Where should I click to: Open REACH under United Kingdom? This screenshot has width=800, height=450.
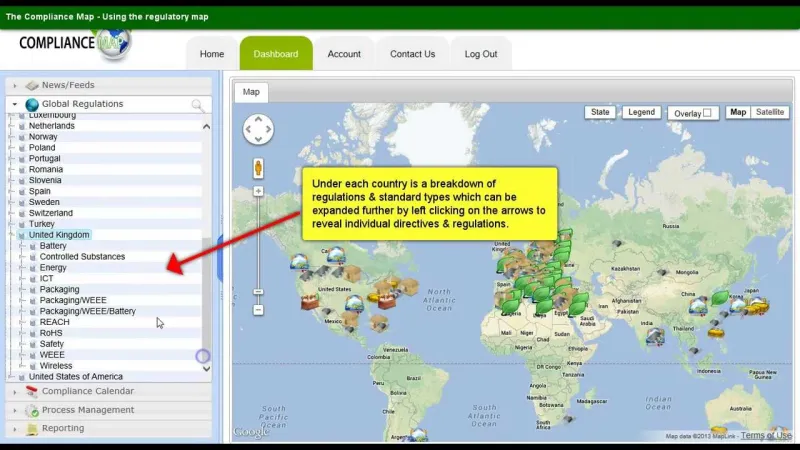55,322
